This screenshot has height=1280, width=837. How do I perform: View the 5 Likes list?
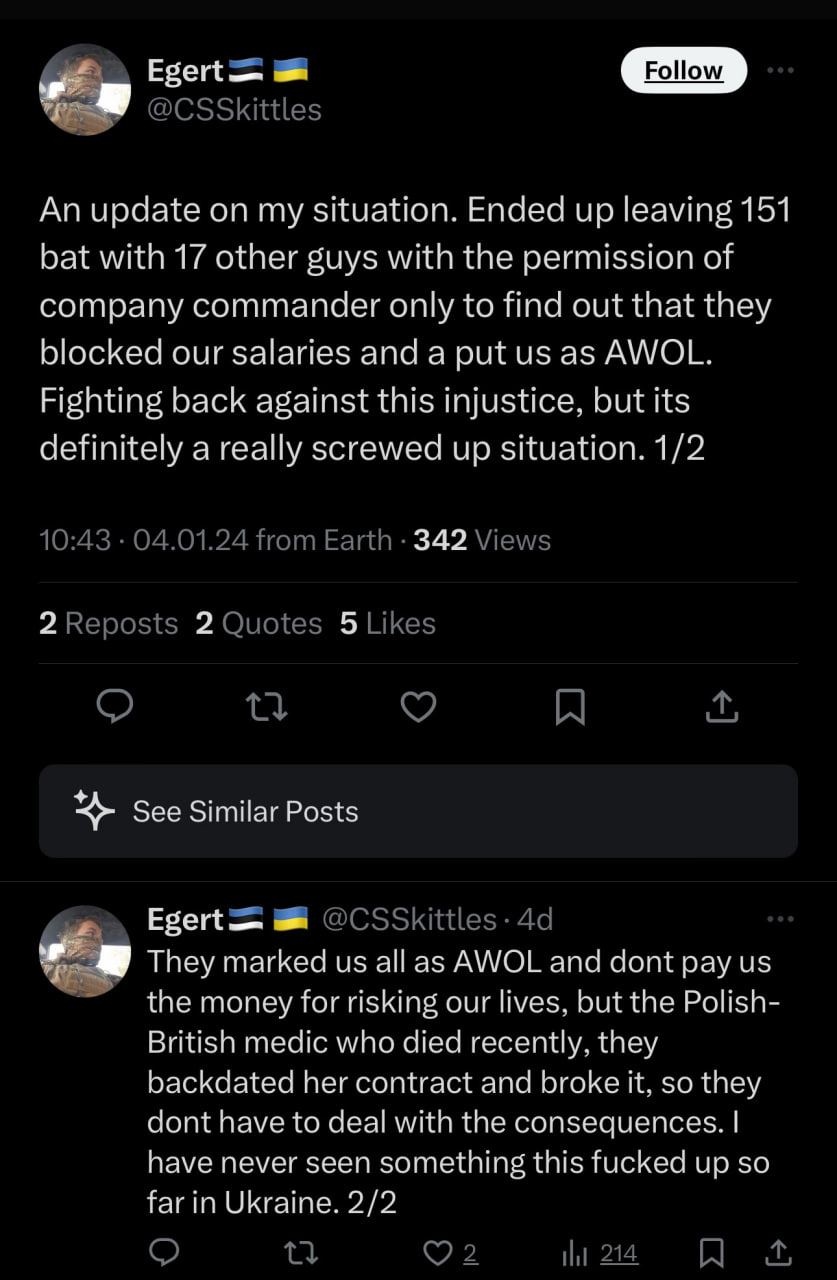[388, 623]
